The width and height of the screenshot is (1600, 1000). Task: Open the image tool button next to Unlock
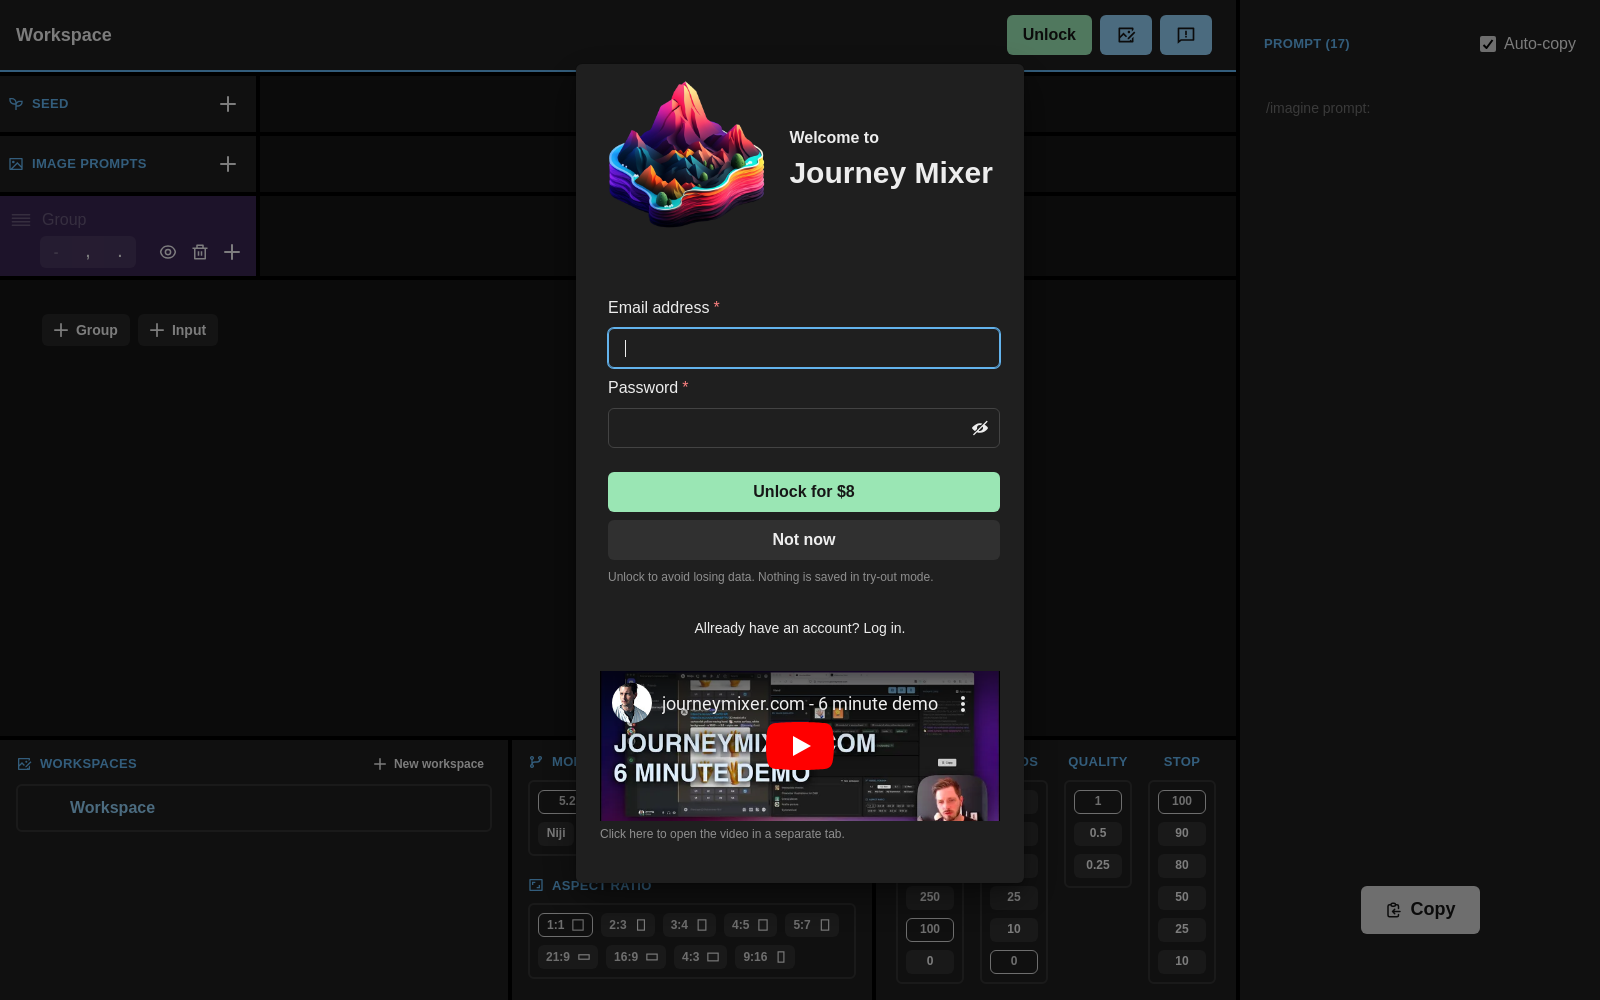[1126, 35]
